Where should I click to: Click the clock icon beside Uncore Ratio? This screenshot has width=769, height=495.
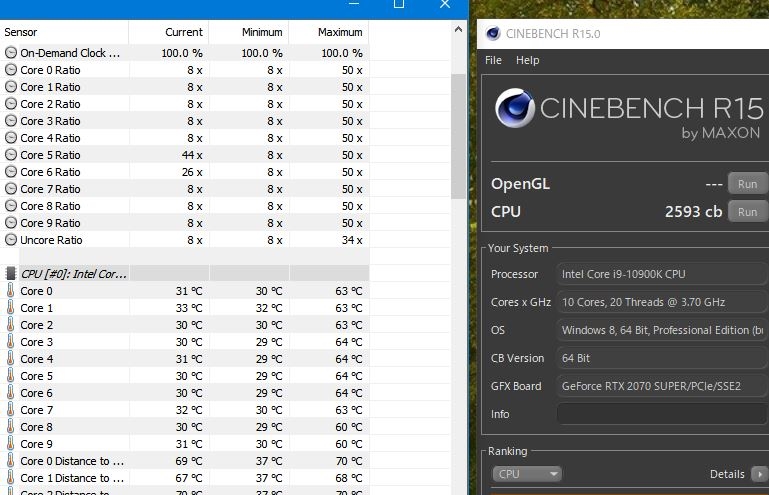11,240
